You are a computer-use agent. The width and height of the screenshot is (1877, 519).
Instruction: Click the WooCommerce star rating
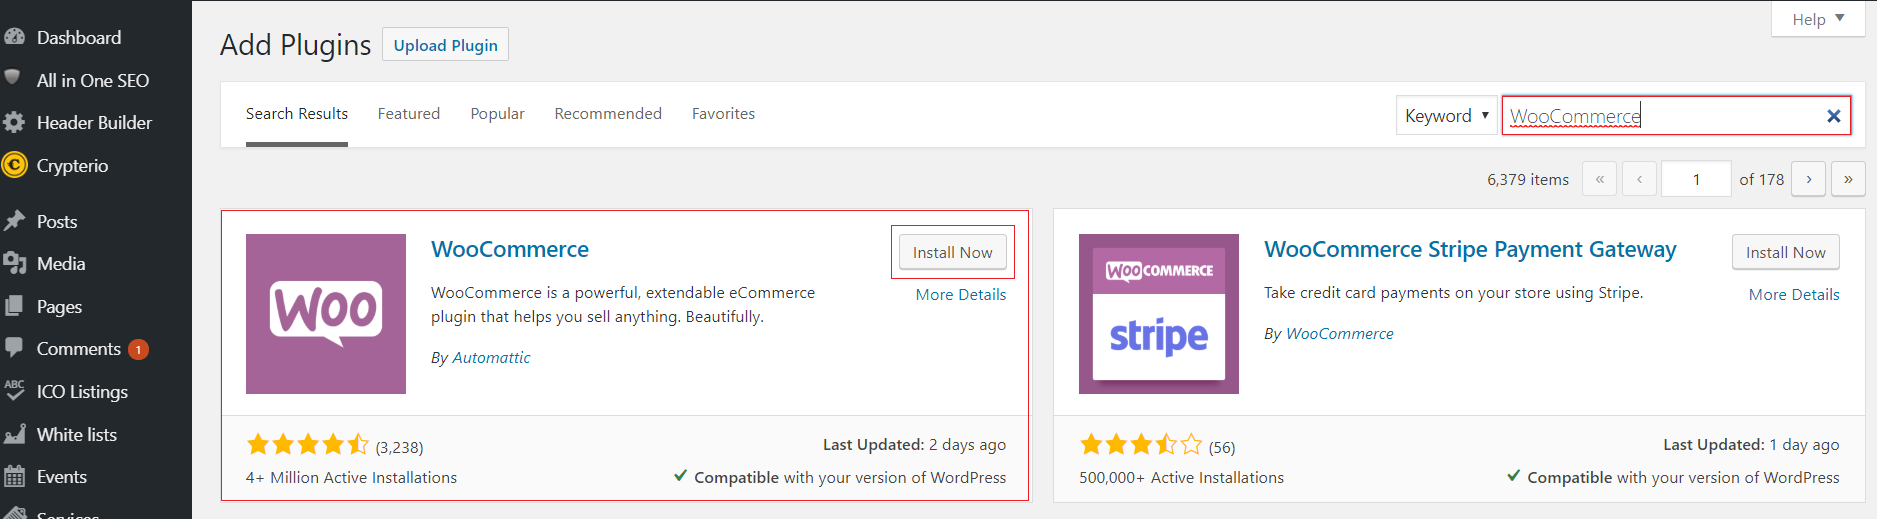308,444
